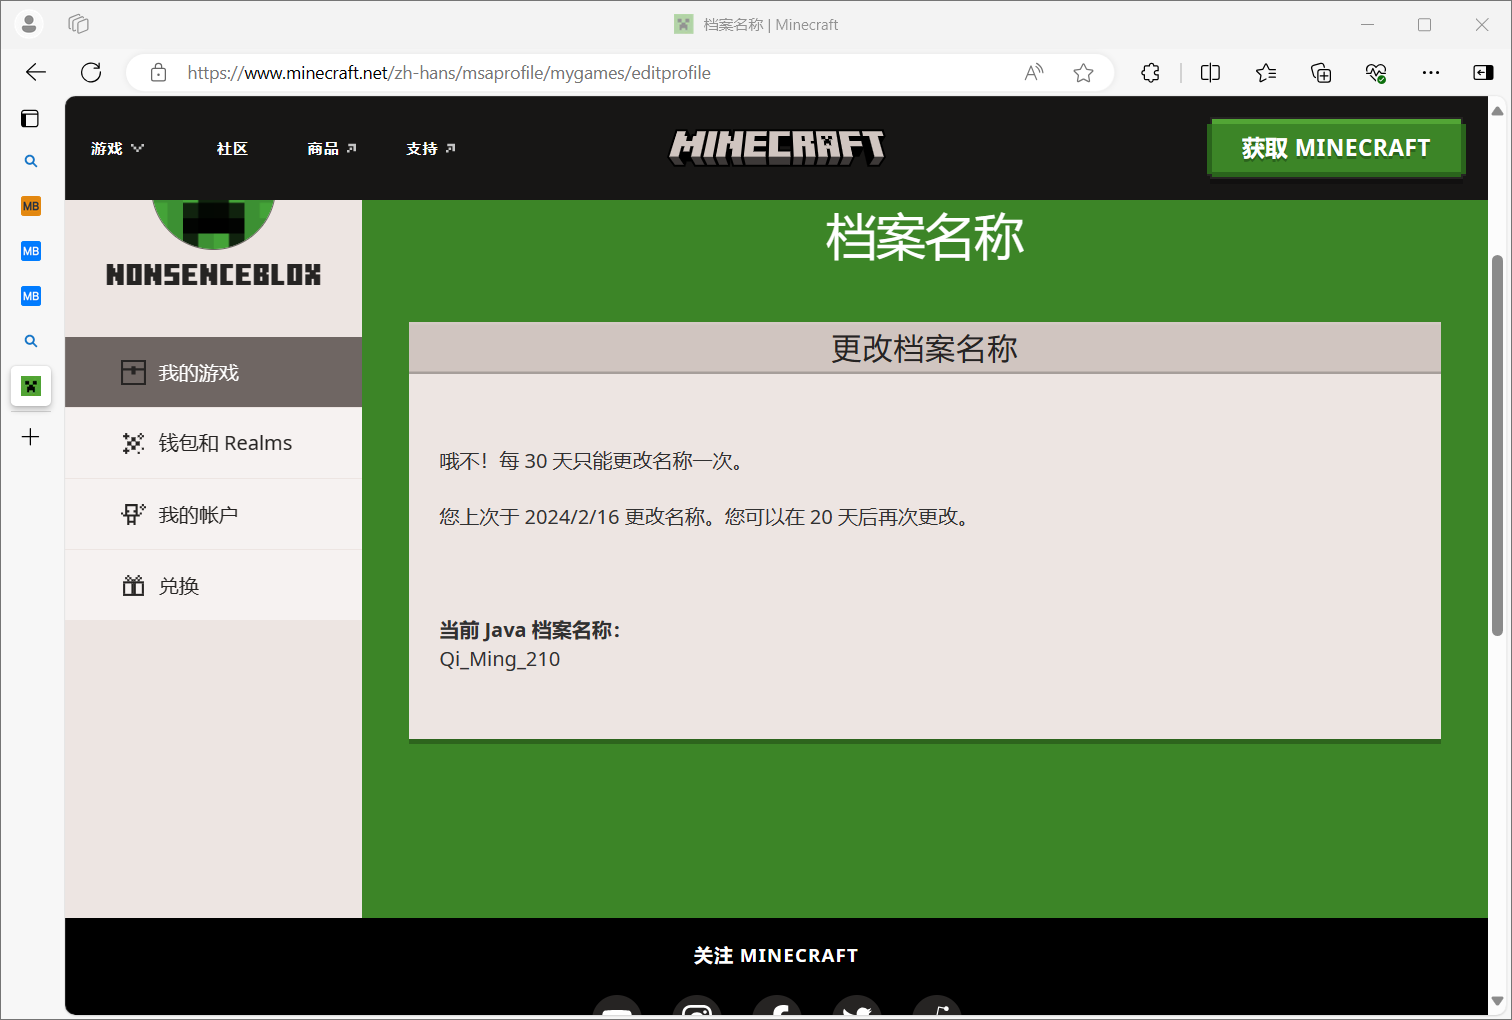Click the 关注 MINECRAFT footer heading

[776, 955]
